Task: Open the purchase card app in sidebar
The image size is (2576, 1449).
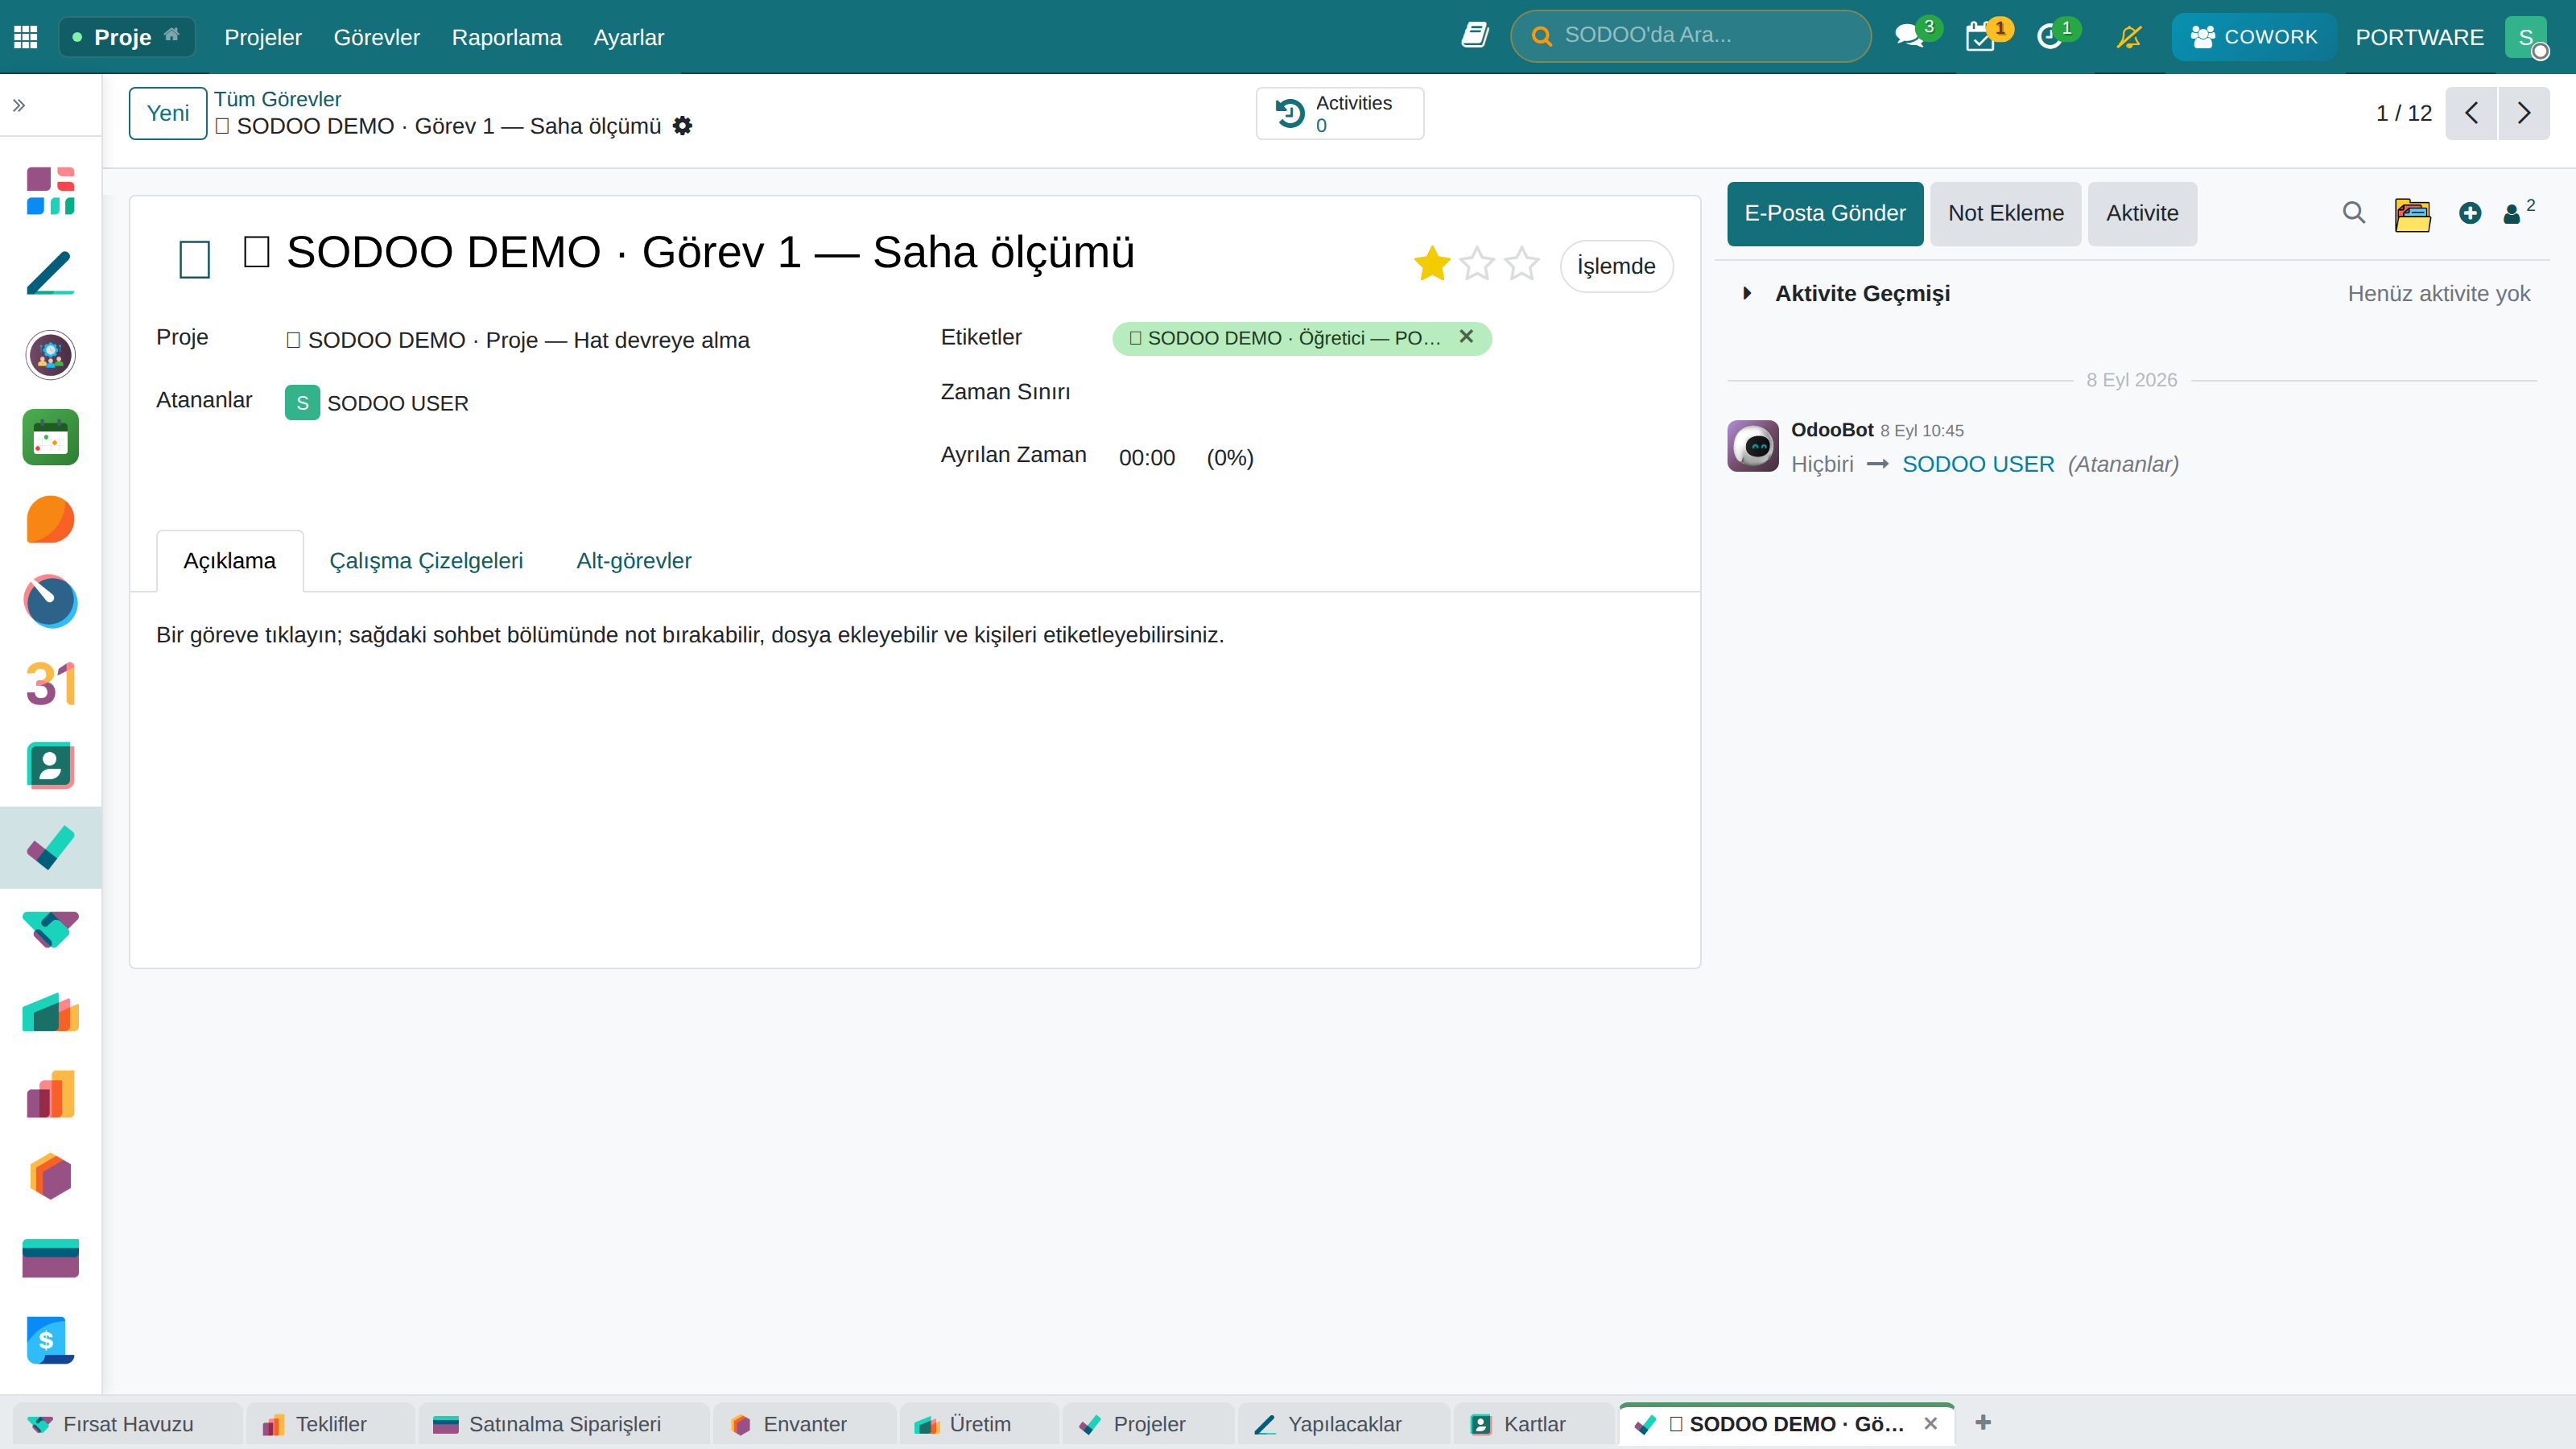Action: point(51,1258)
